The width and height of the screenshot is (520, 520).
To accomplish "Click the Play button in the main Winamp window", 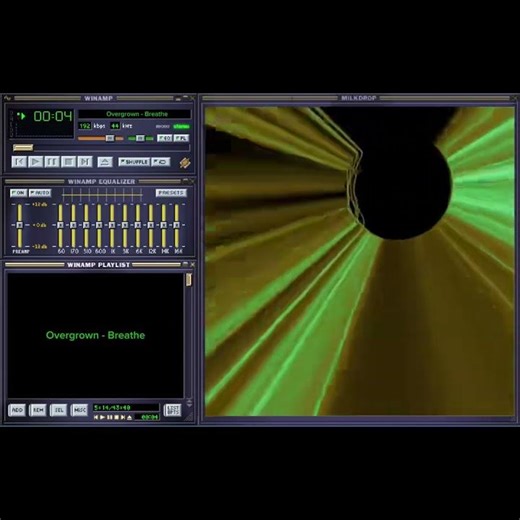I will pos(36,162).
